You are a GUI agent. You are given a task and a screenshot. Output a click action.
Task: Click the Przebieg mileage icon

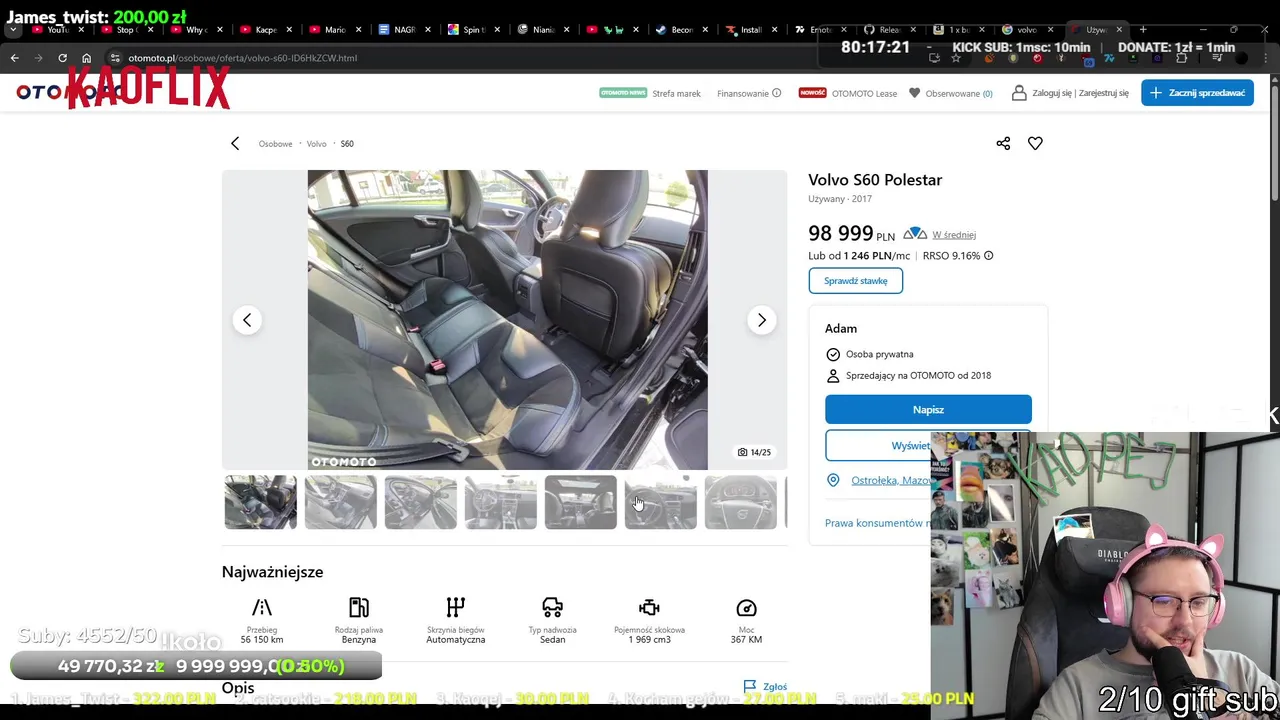pyautogui.click(x=262, y=608)
